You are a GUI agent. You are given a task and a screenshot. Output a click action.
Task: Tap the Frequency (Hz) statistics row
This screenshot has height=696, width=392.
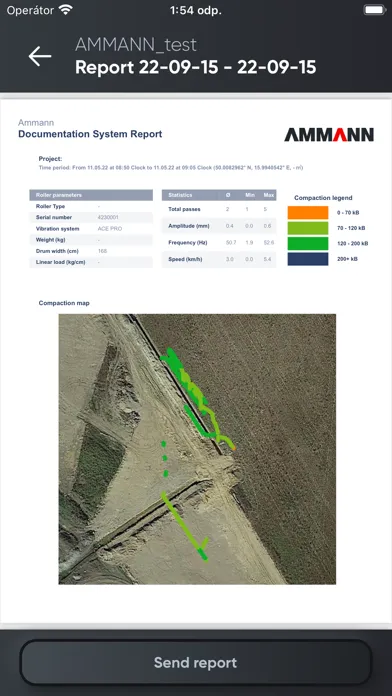click(219, 243)
